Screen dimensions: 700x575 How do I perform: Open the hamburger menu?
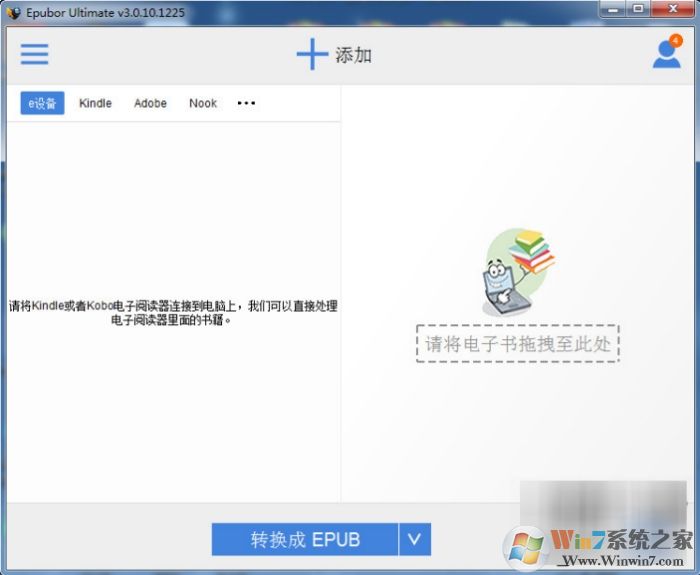pos(34,54)
